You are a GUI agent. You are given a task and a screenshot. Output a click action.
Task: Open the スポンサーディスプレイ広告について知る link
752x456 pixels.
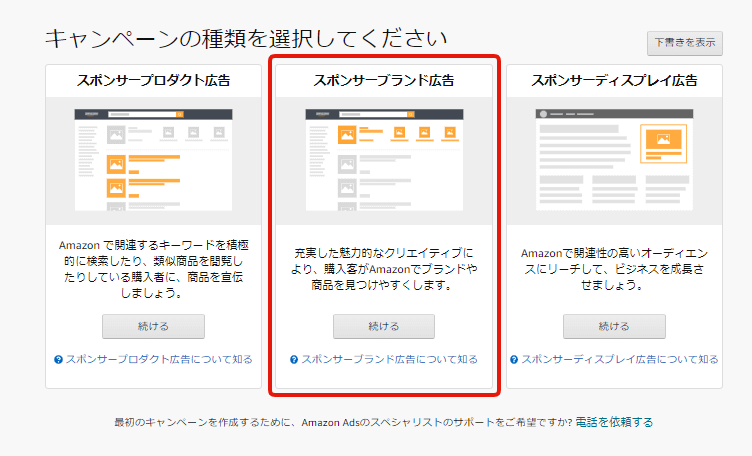[x=619, y=359]
